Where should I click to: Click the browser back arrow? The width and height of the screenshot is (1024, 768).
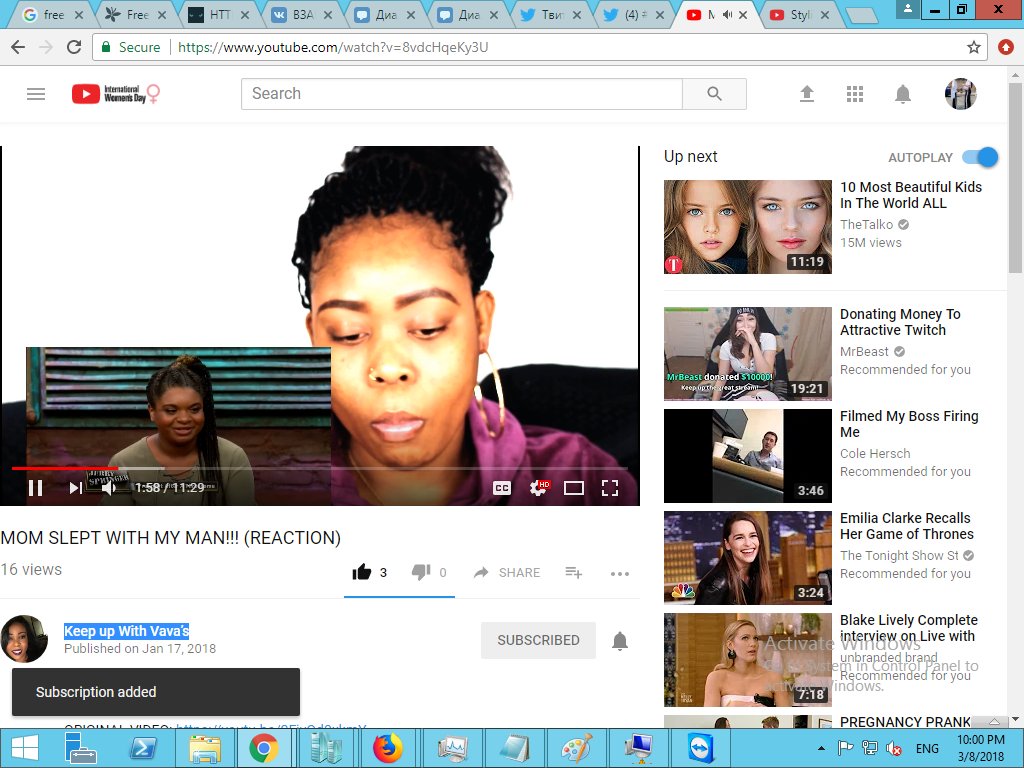(18, 47)
